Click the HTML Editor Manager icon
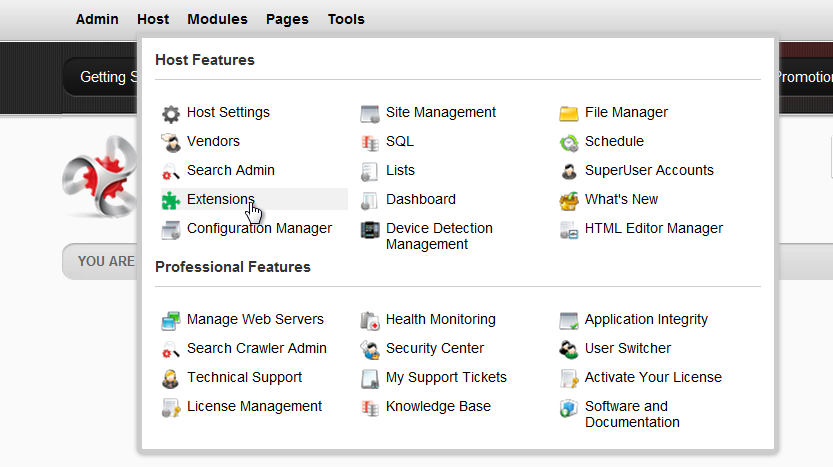This screenshot has width=833, height=467. coord(568,230)
